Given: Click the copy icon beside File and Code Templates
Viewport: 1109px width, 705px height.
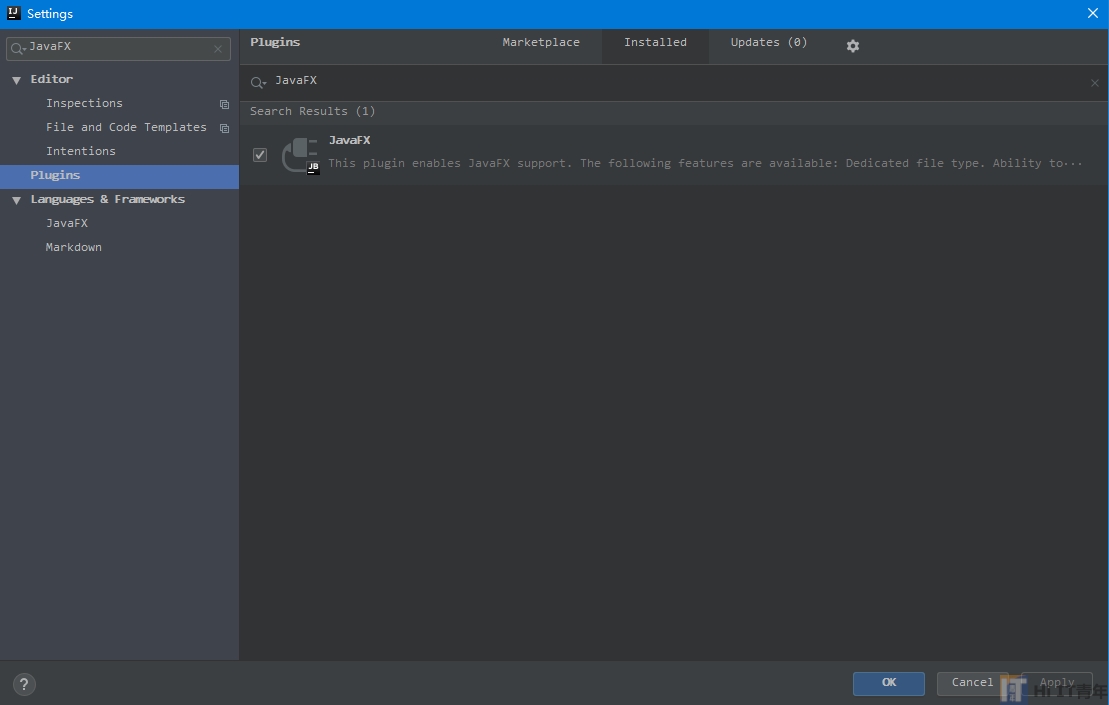Looking at the screenshot, I should pos(224,128).
